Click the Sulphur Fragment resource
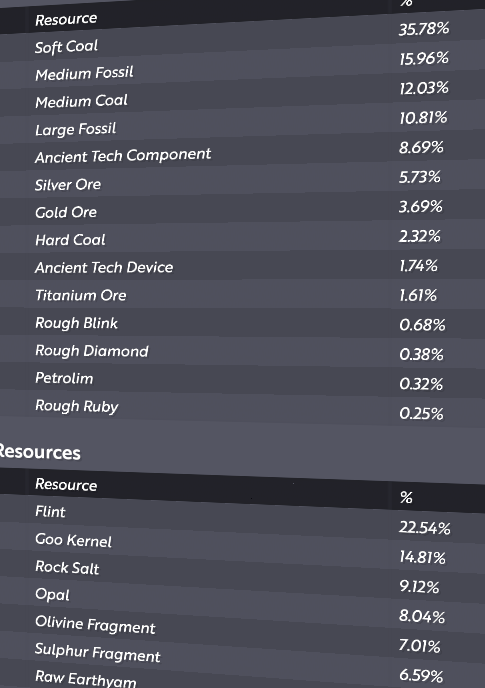 97,653
